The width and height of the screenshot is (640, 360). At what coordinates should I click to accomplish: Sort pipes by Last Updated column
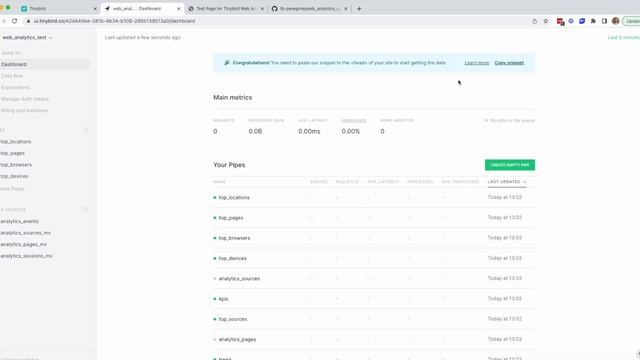click(x=507, y=182)
